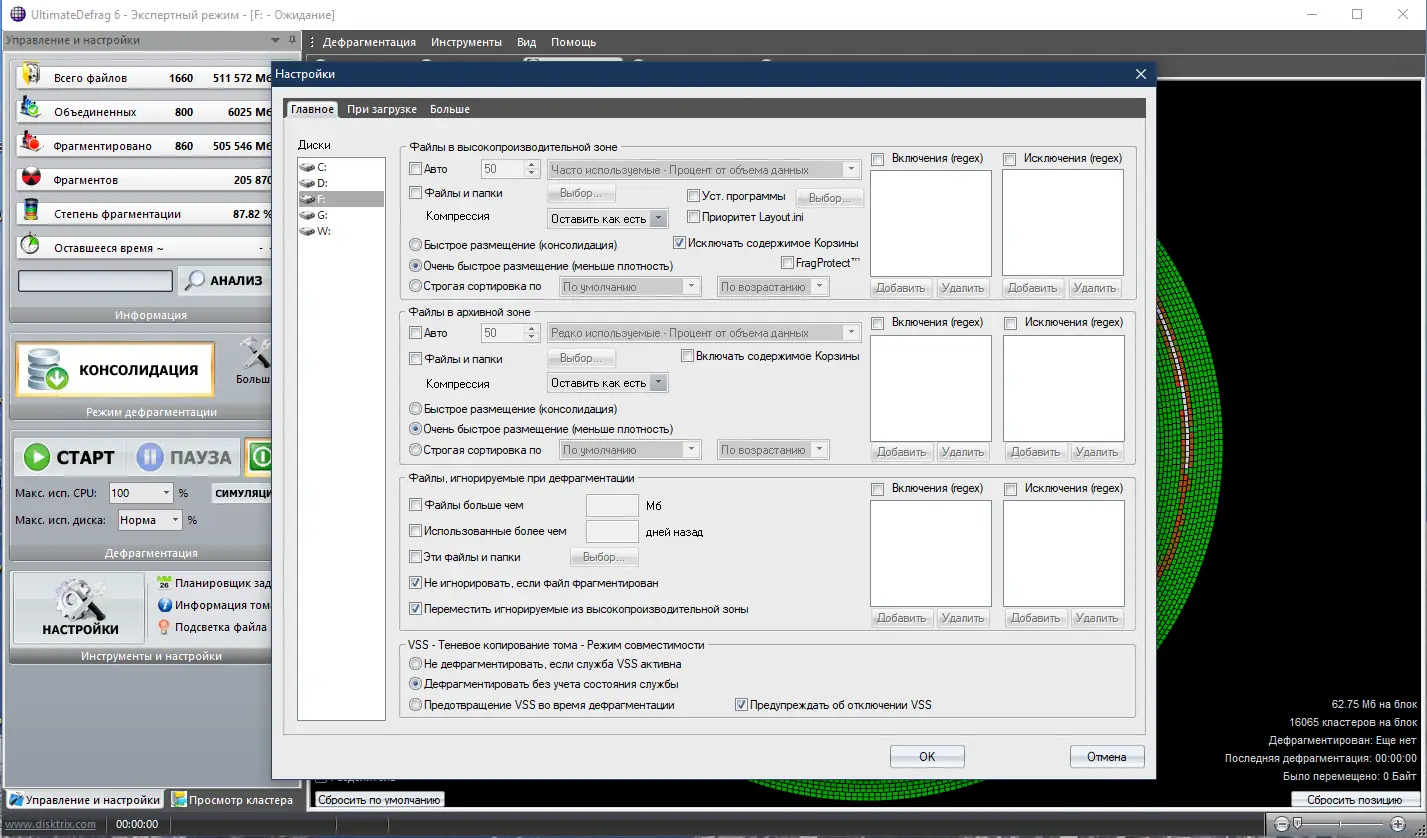The image size is (1427, 838).
Task: Choose Быстрое размещение in the archive zone
Action: (416, 409)
